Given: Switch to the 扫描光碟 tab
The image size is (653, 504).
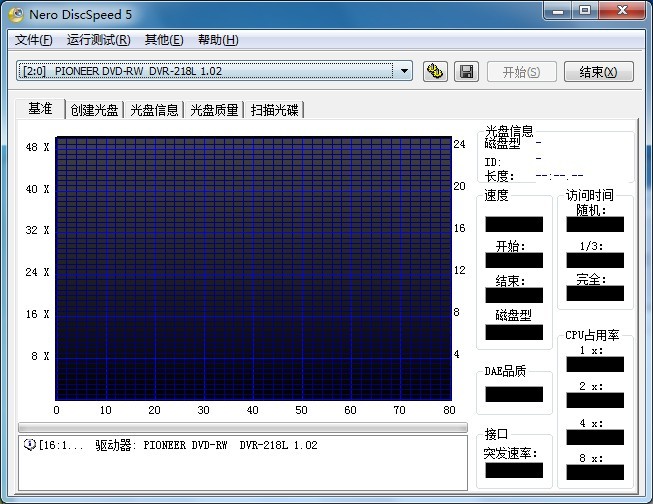Looking at the screenshot, I should click(x=275, y=110).
